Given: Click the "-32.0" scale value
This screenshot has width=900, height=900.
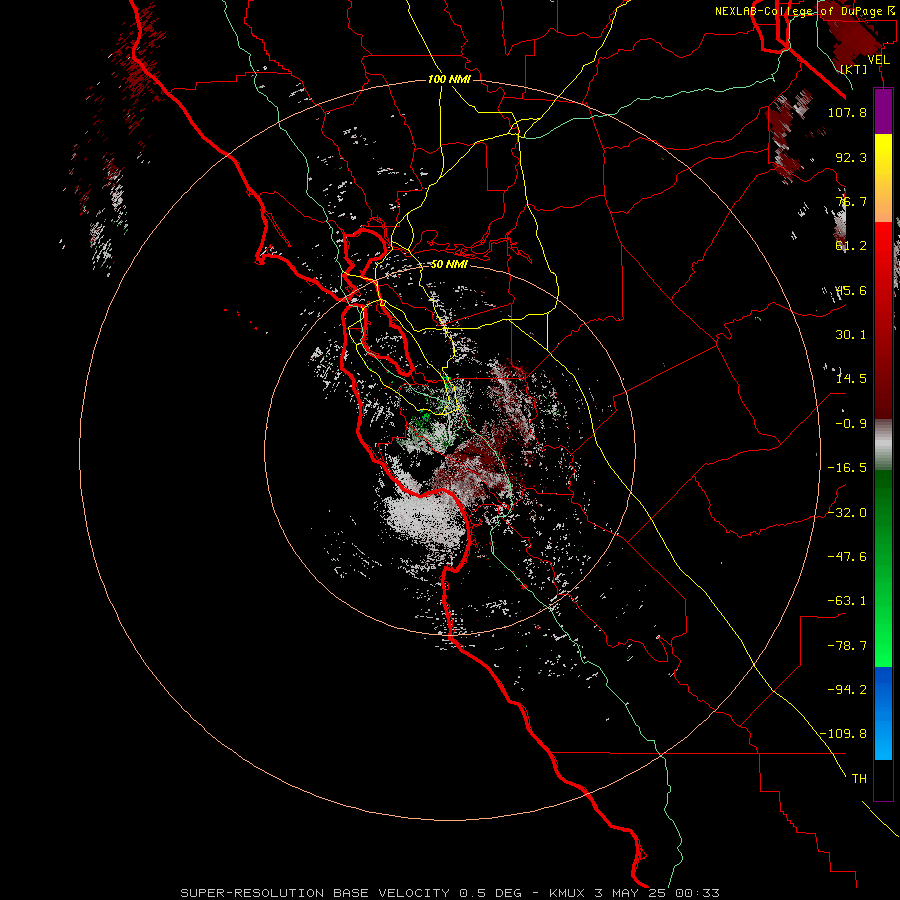Looking at the screenshot, I should point(847,513).
